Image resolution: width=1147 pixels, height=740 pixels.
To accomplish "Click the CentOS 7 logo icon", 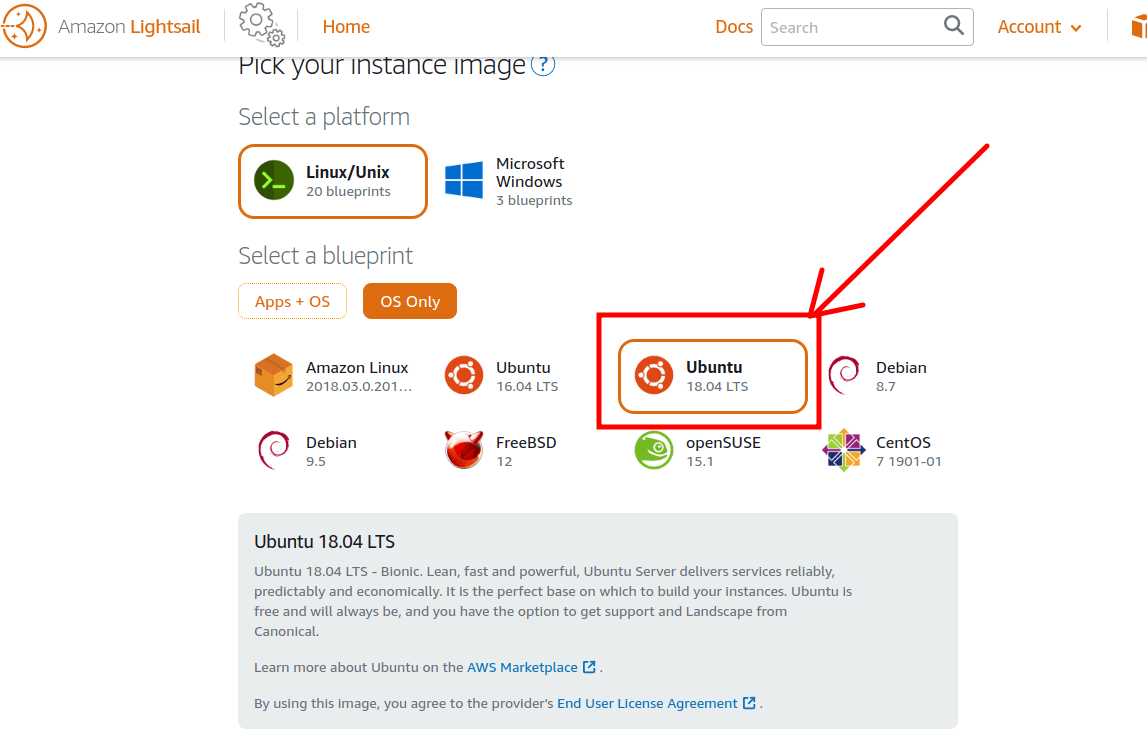I will tap(843, 450).
